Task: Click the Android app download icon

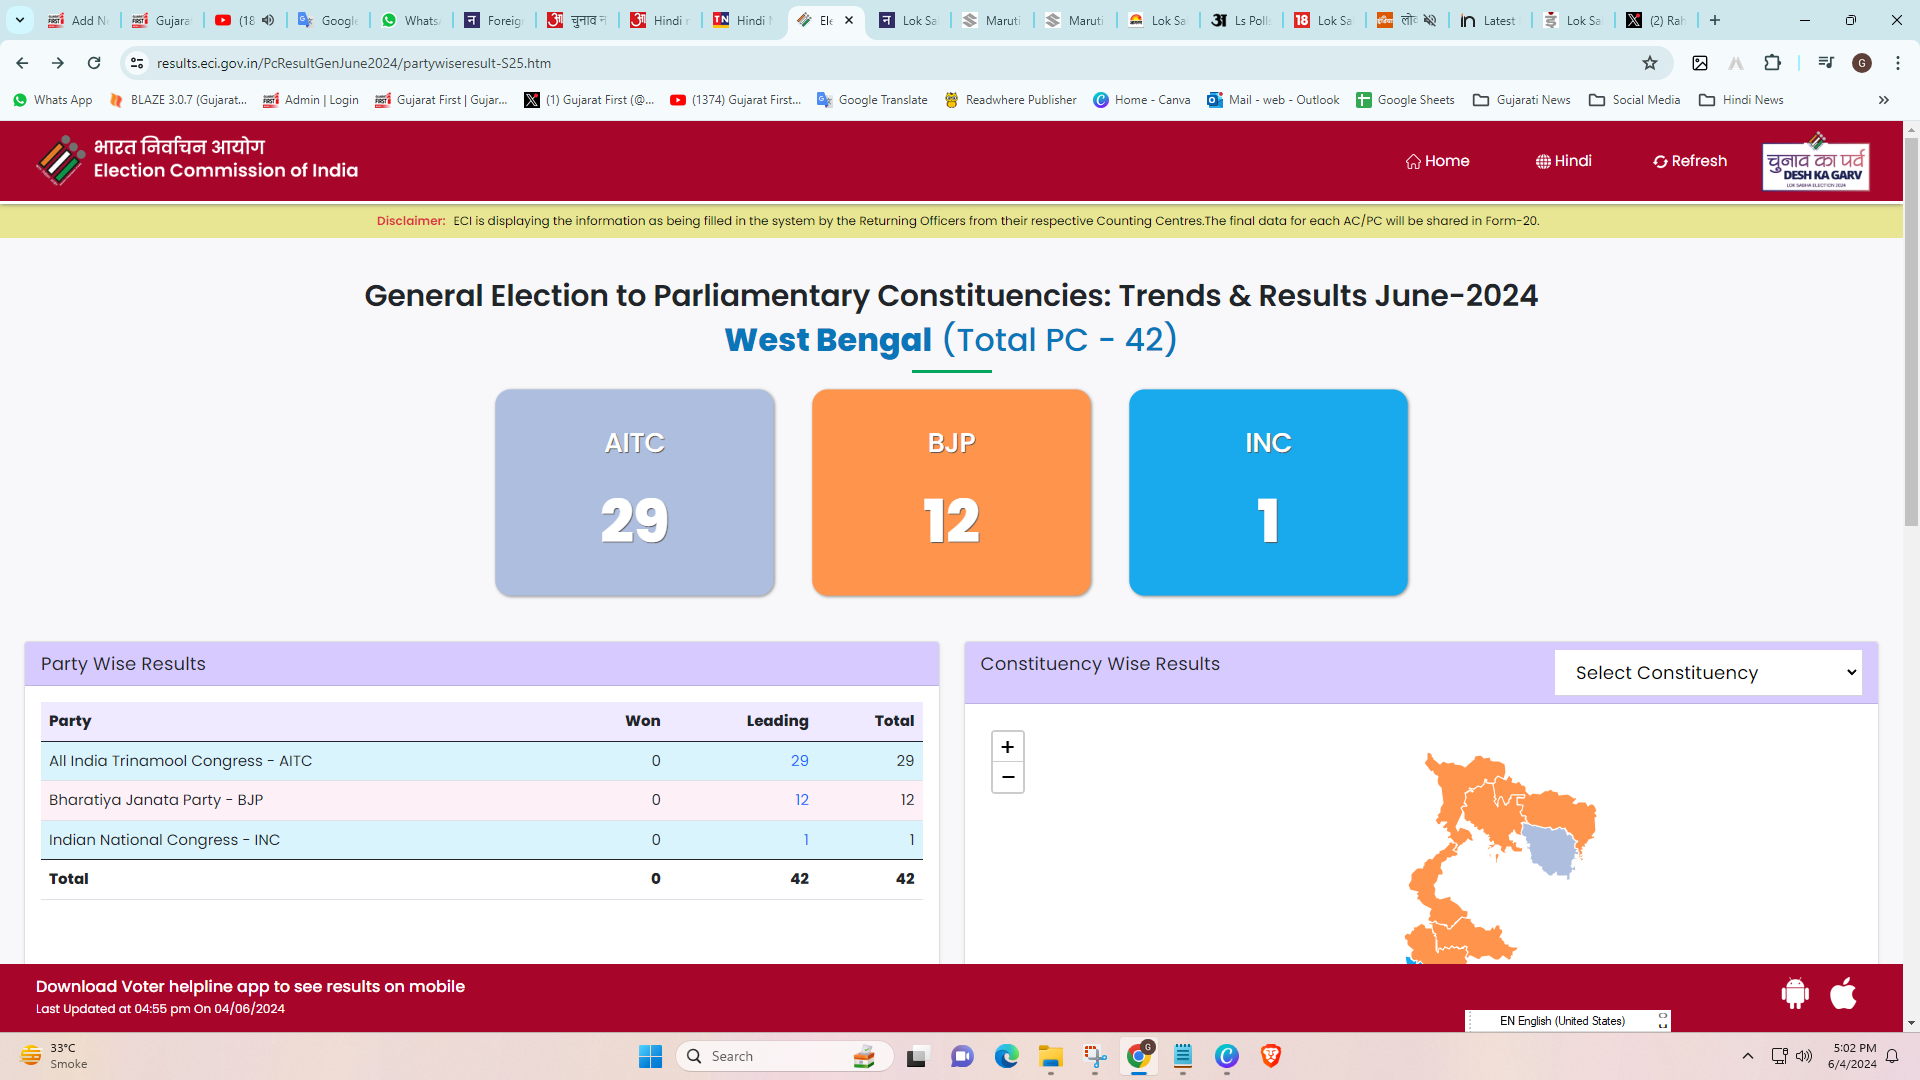Action: click(x=1795, y=993)
